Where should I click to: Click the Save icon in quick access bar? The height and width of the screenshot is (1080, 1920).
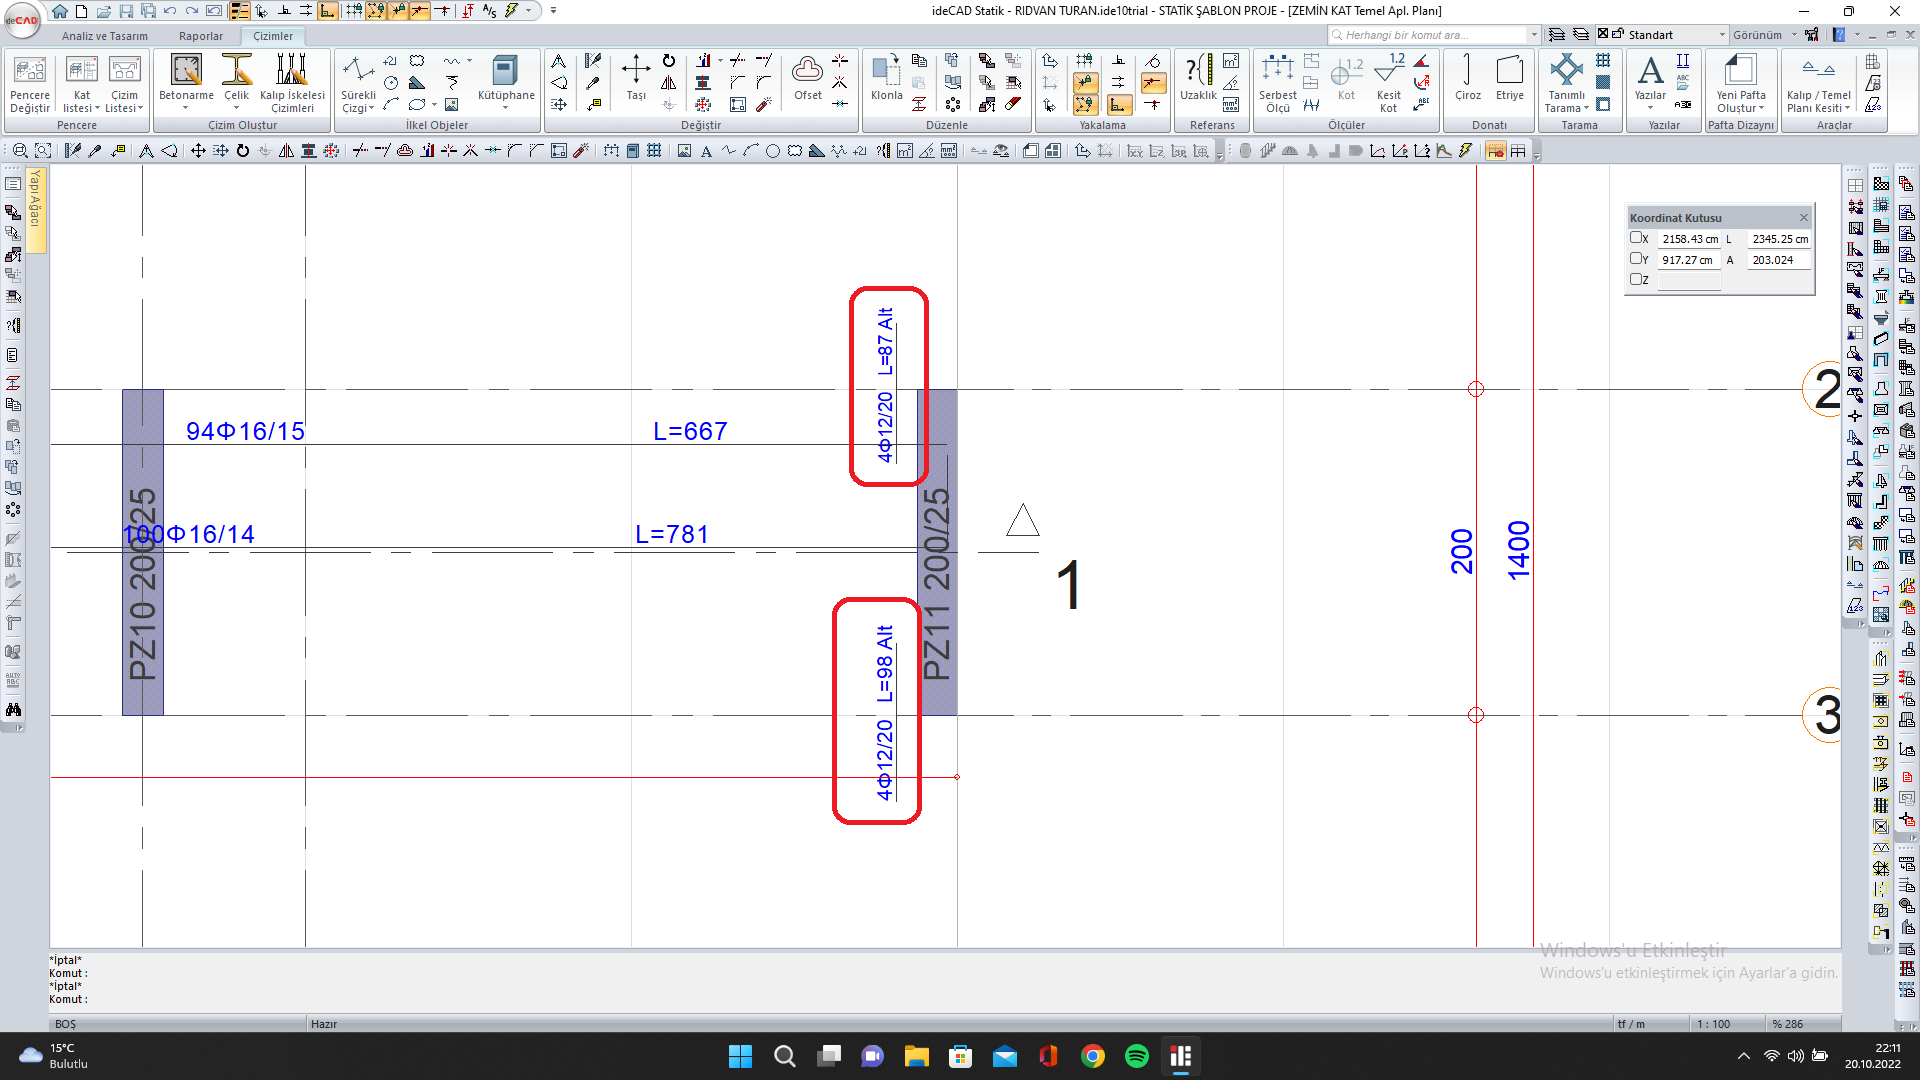coord(126,11)
